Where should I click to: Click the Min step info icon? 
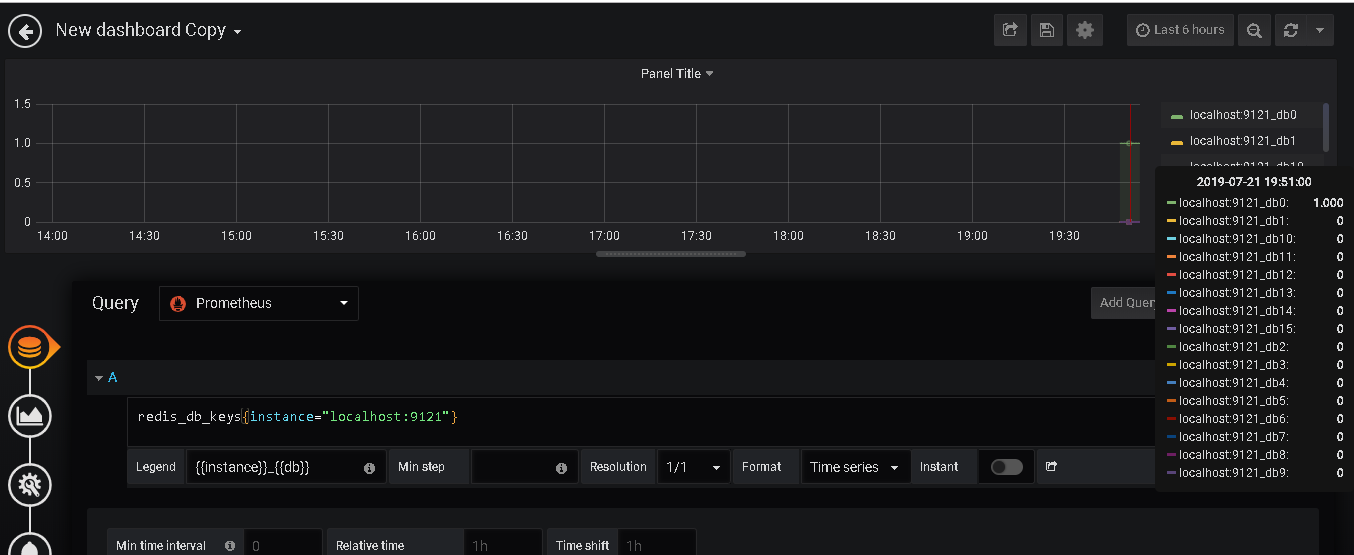click(x=561, y=468)
